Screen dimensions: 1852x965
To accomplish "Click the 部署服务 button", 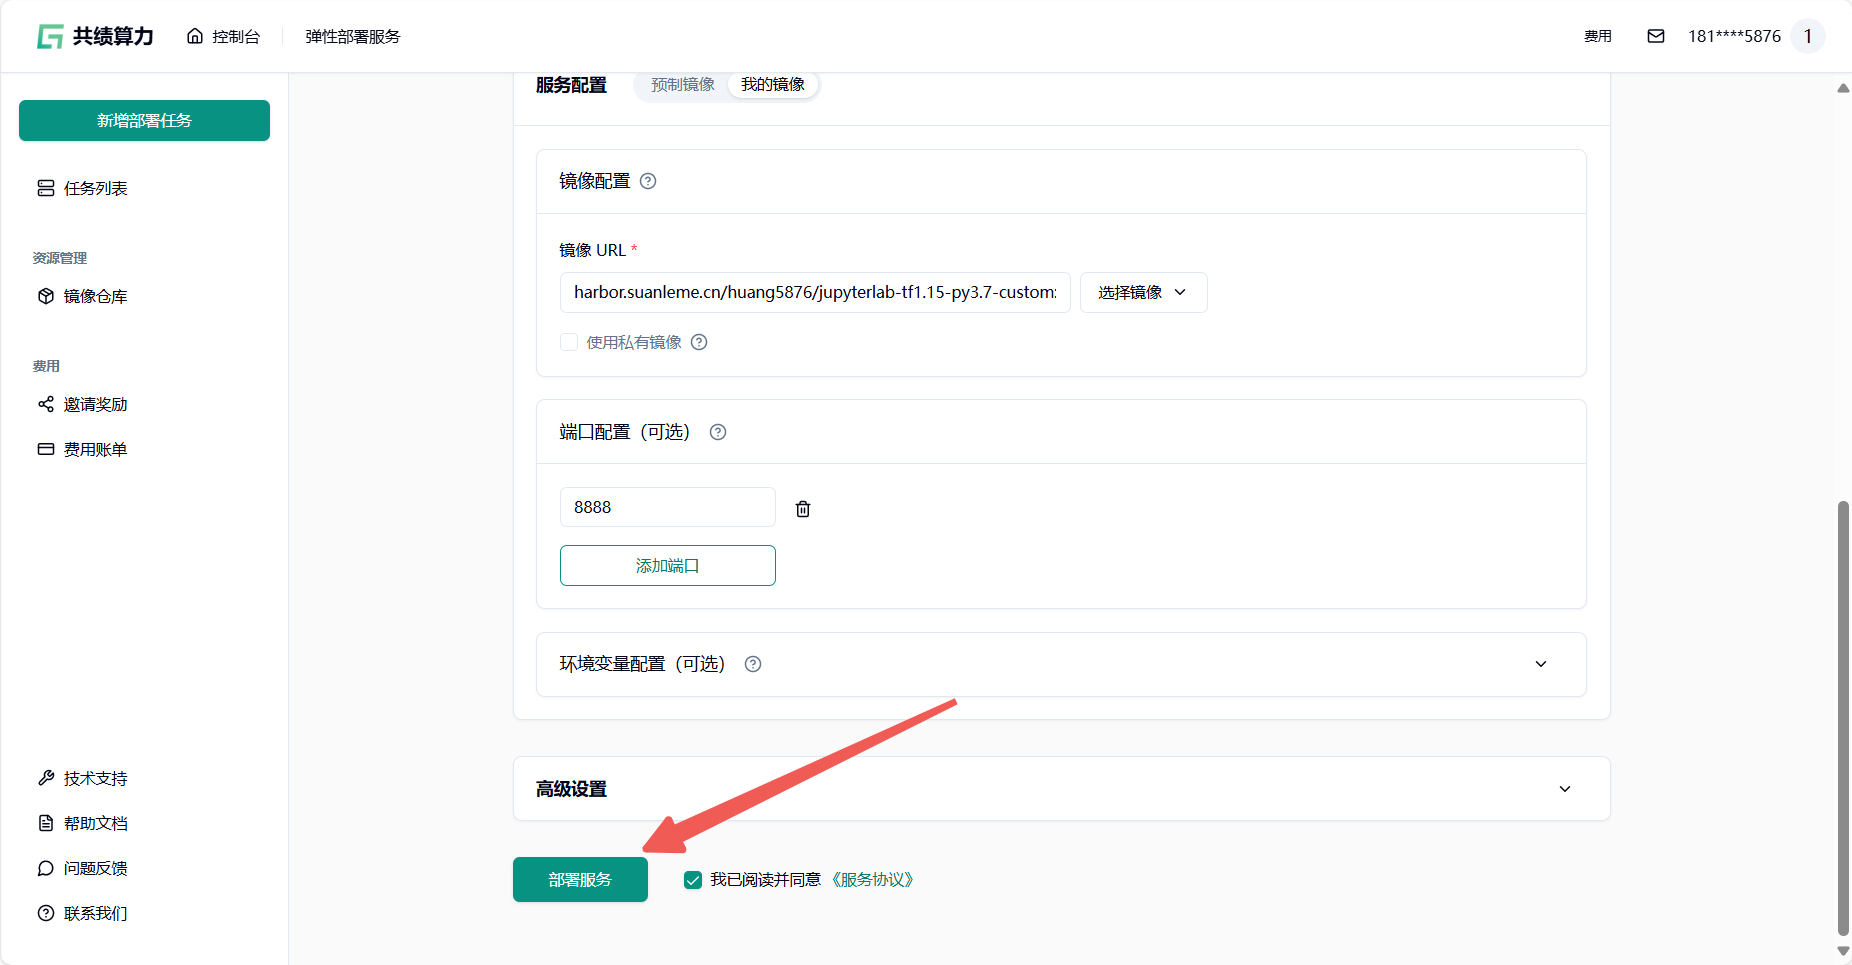I will click(580, 880).
